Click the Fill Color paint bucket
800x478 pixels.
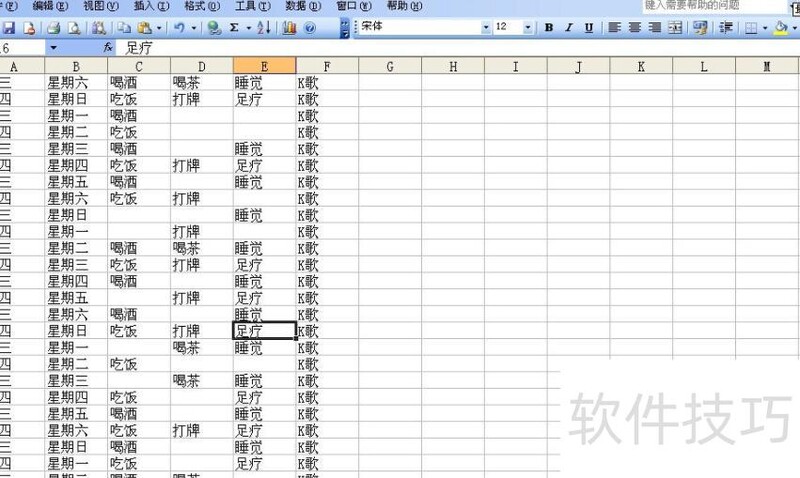[x=781, y=28]
